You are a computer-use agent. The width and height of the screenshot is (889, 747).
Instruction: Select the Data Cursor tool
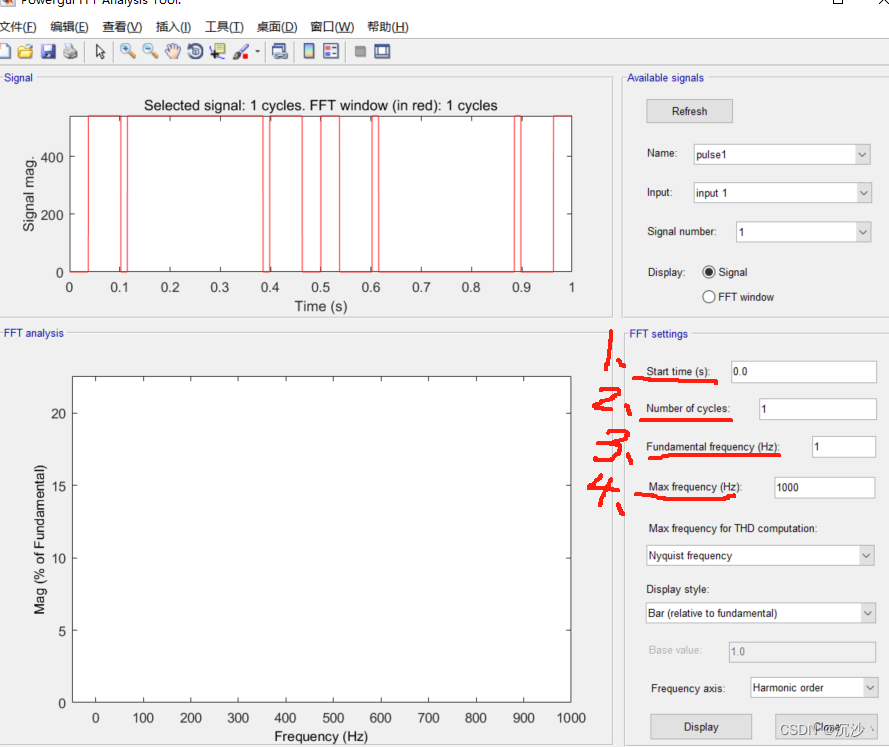[217, 52]
